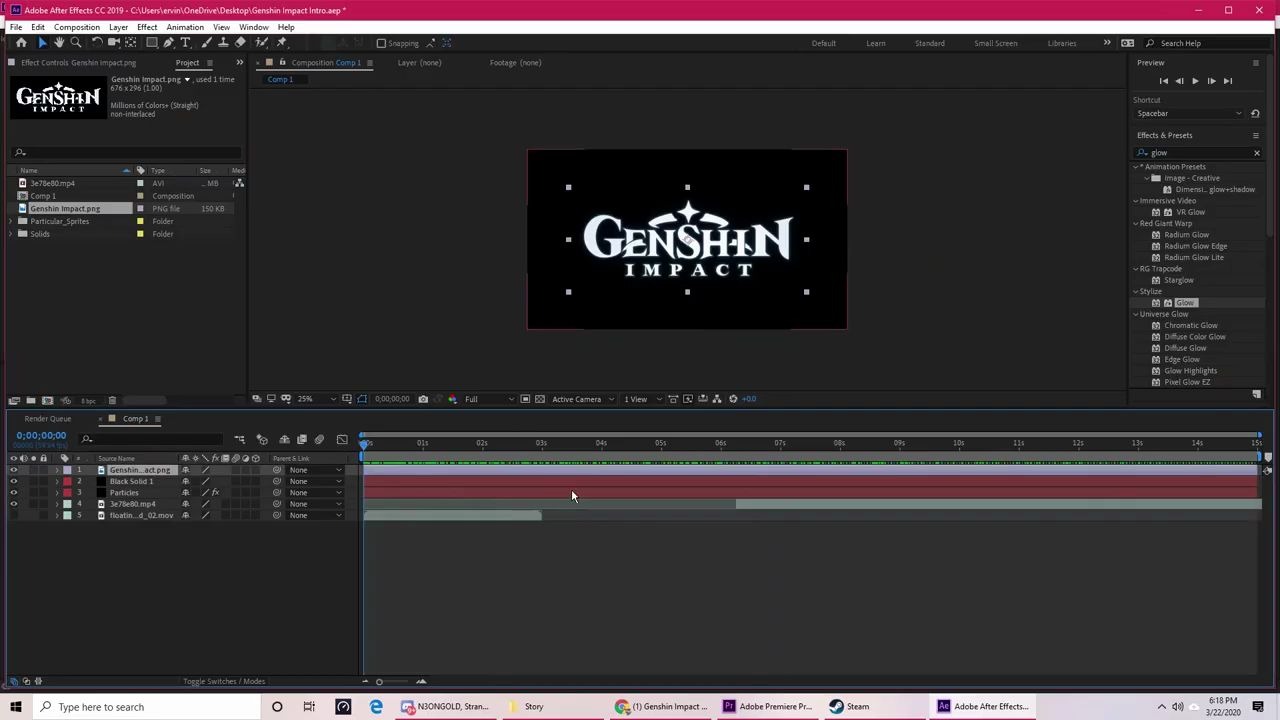Open the Layer menu

[118, 27]
